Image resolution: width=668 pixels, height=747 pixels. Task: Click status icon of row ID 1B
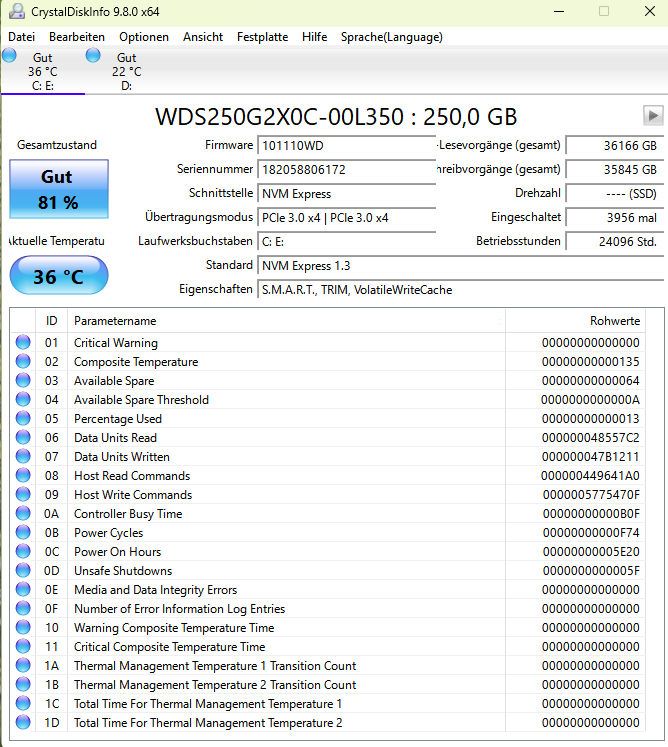click(23, 684)
